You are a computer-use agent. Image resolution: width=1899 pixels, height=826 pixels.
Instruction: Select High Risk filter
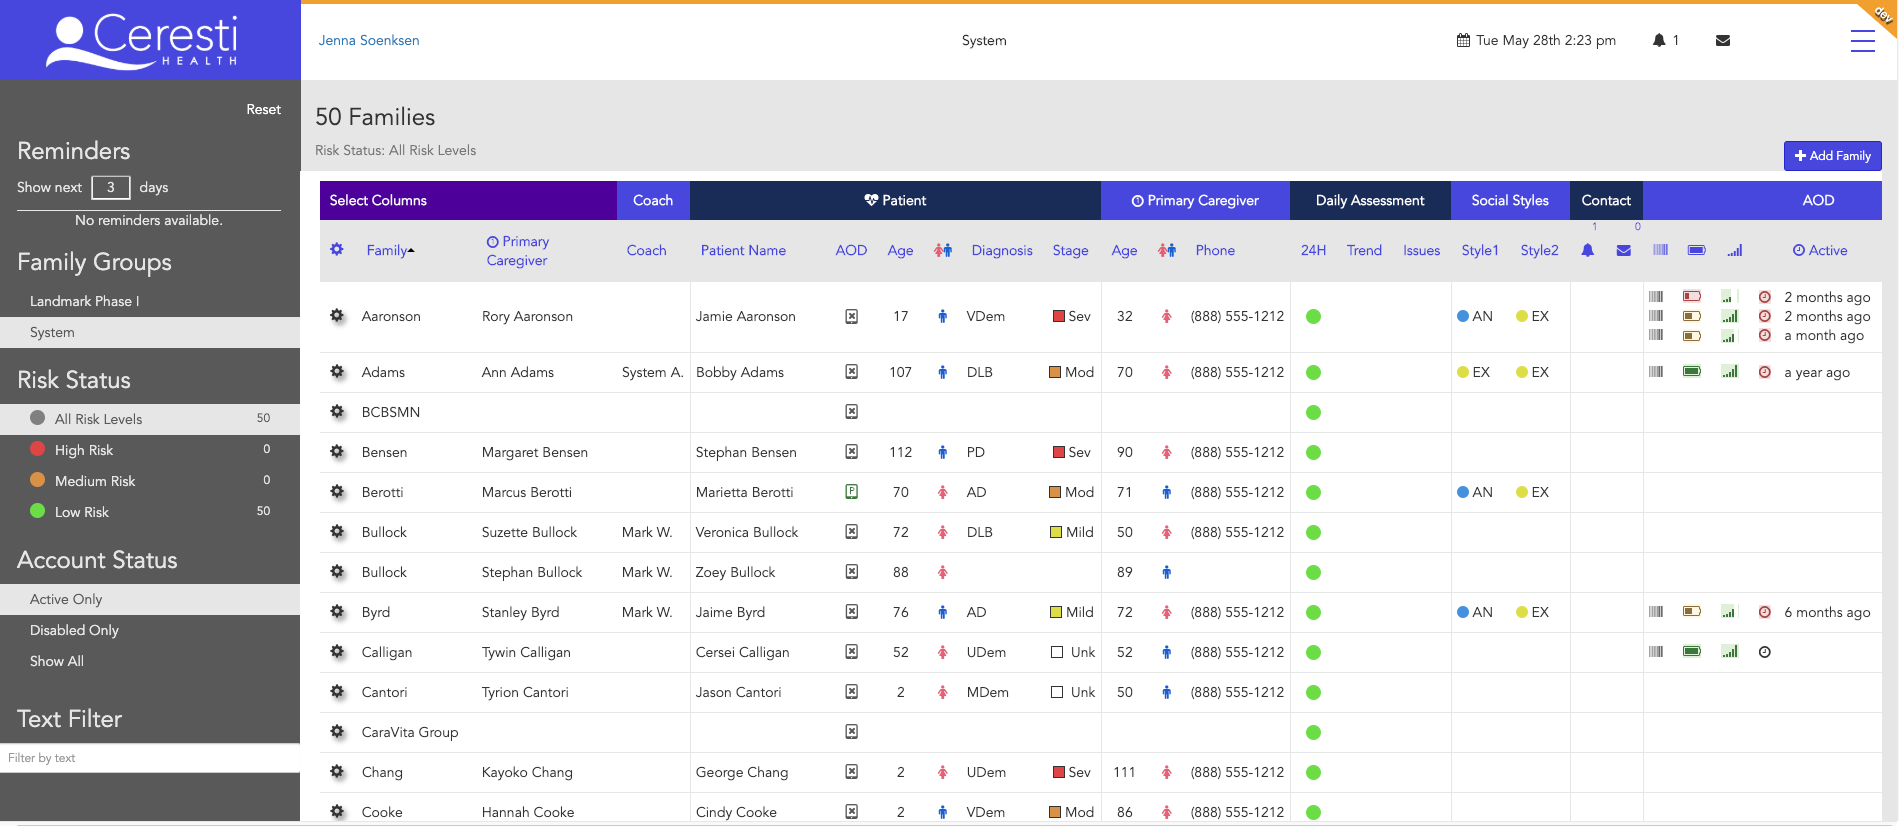click(x=150, y=450)
